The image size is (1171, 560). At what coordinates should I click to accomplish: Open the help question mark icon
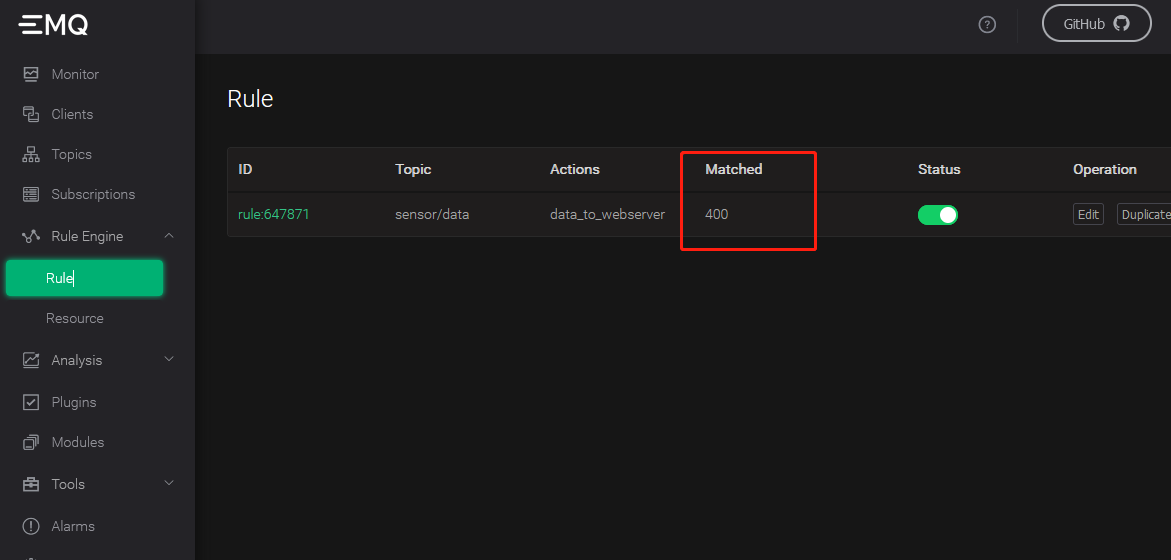pyautogui.click(x=987, y=25)
